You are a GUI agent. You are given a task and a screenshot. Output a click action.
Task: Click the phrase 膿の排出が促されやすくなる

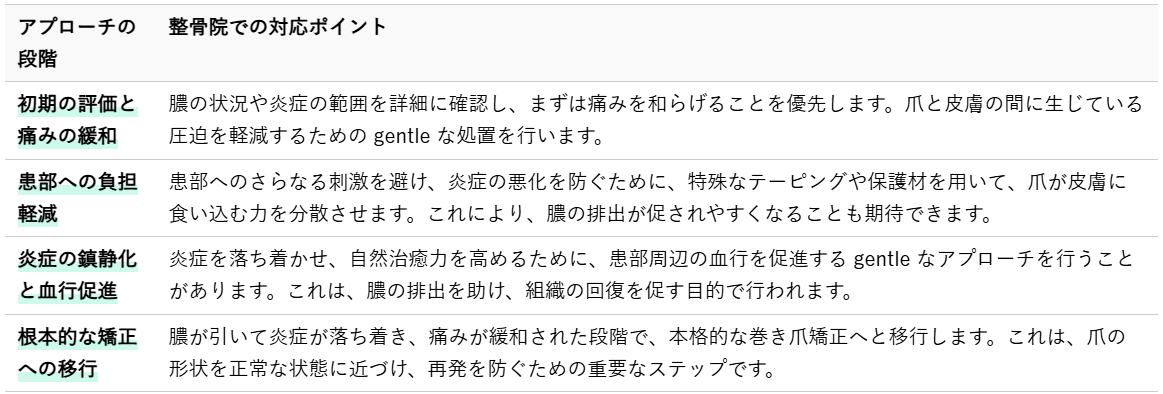[x=675, y=214]
